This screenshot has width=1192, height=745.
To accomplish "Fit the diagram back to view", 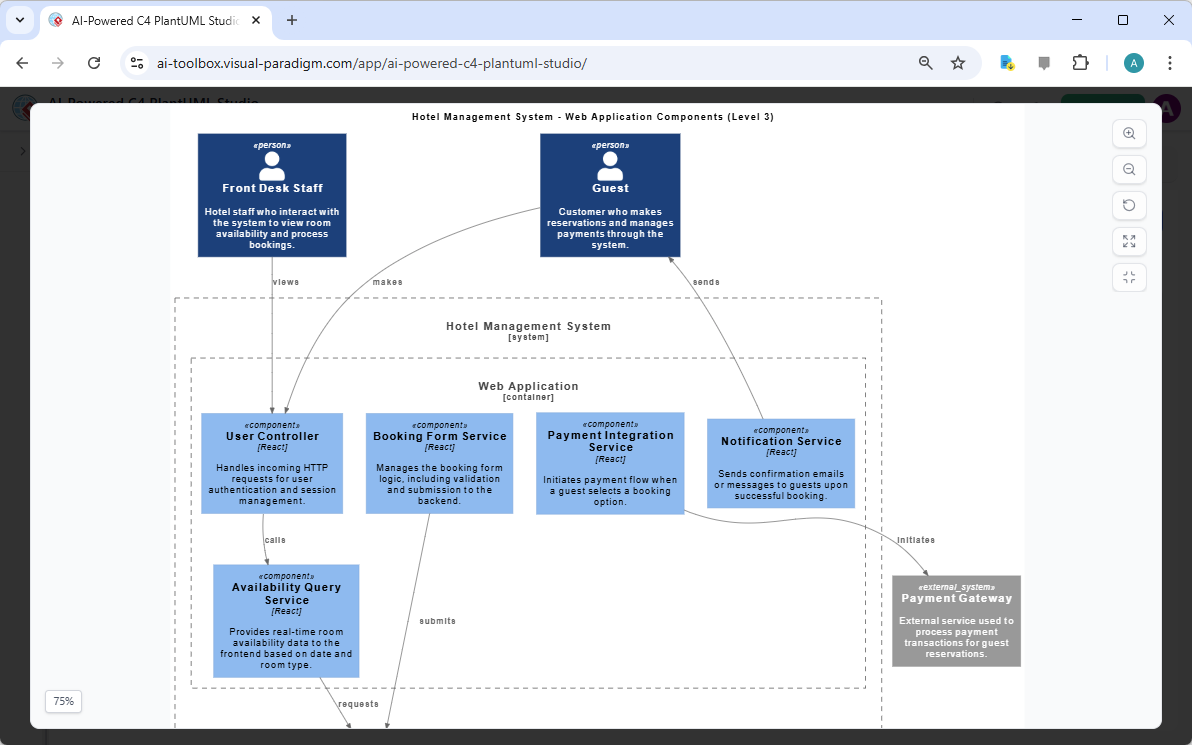I will (1129, 277).
